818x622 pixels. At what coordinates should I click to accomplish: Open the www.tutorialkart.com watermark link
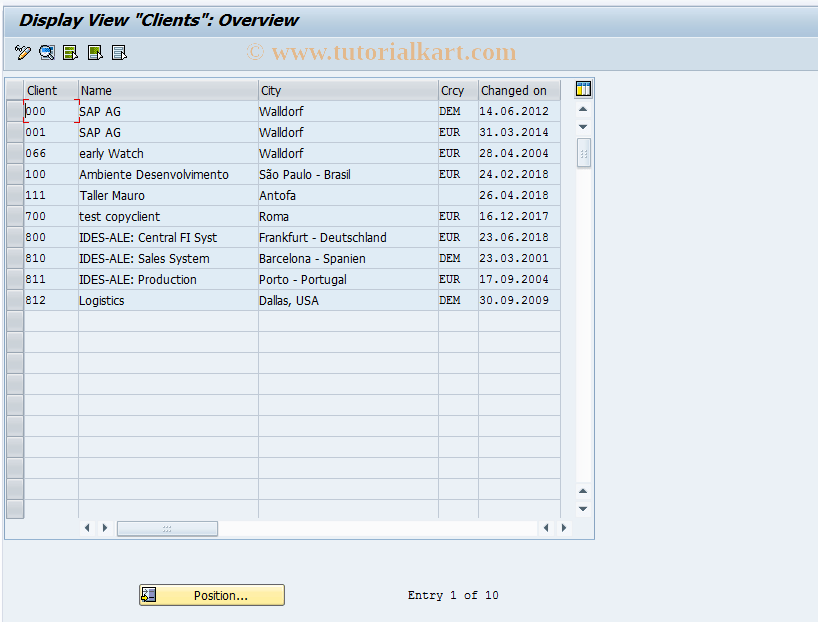click(x=382, y=51)
